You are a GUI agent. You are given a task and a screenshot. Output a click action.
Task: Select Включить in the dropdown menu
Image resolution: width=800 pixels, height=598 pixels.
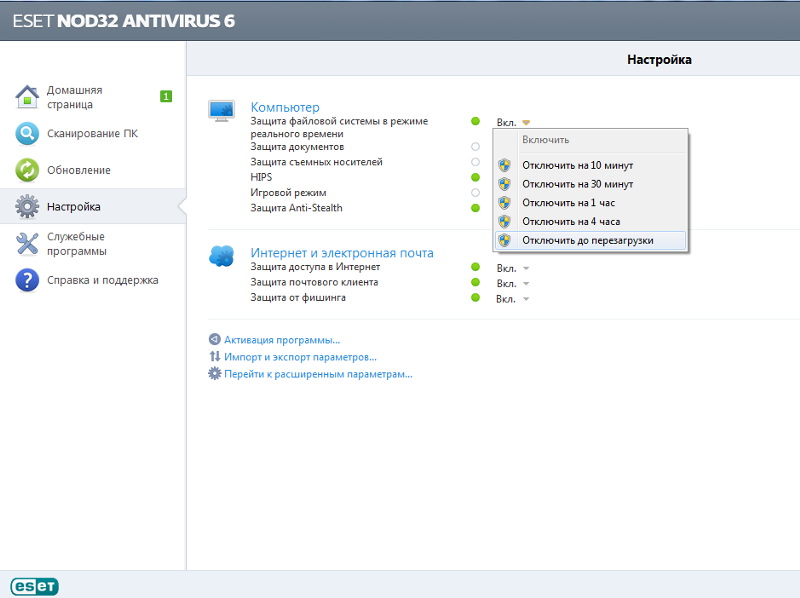pos(590,140)
